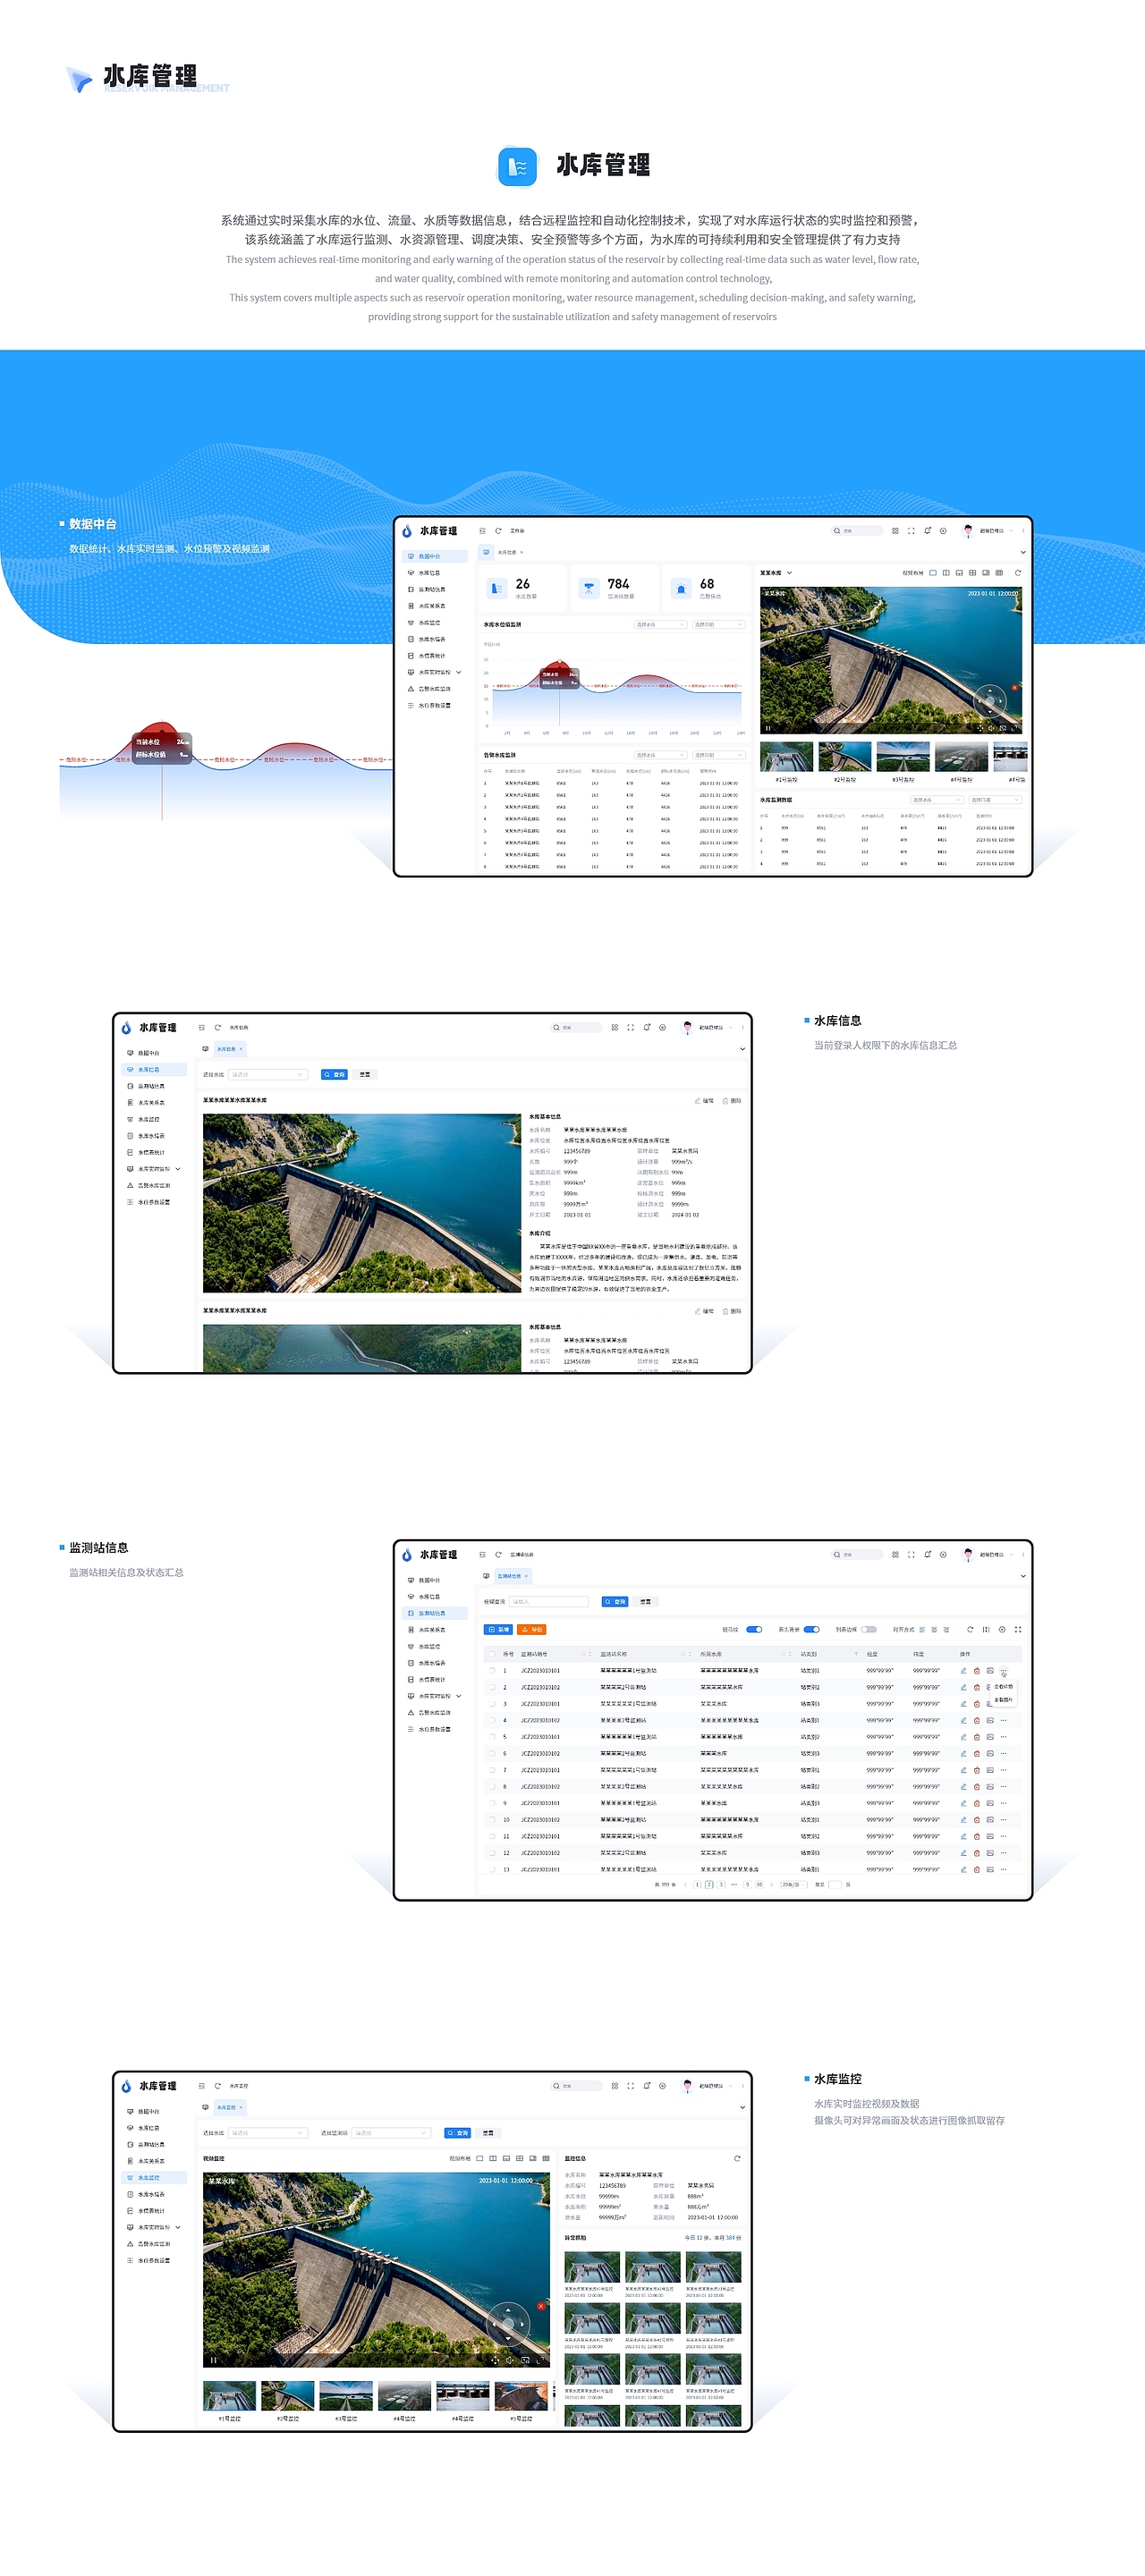The image size is (1145, 2576).
Task: Click the 新增 button in the 监测站信息 window
Action: [x=498, y=1629]
